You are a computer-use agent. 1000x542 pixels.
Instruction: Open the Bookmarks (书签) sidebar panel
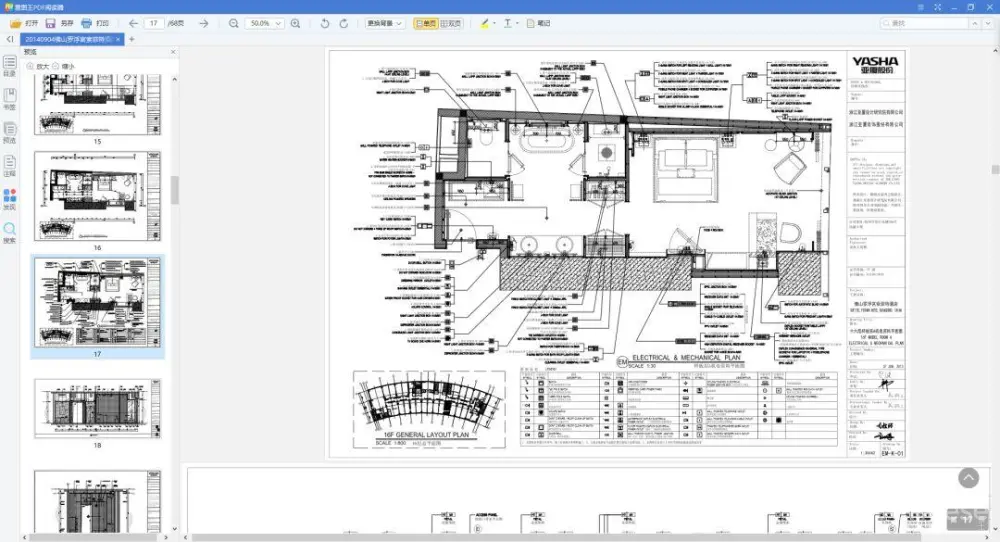click(9, 99)
